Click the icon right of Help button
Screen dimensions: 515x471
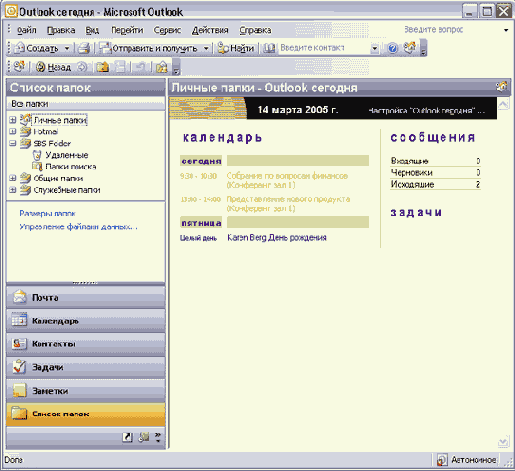(x=410, y=48)
